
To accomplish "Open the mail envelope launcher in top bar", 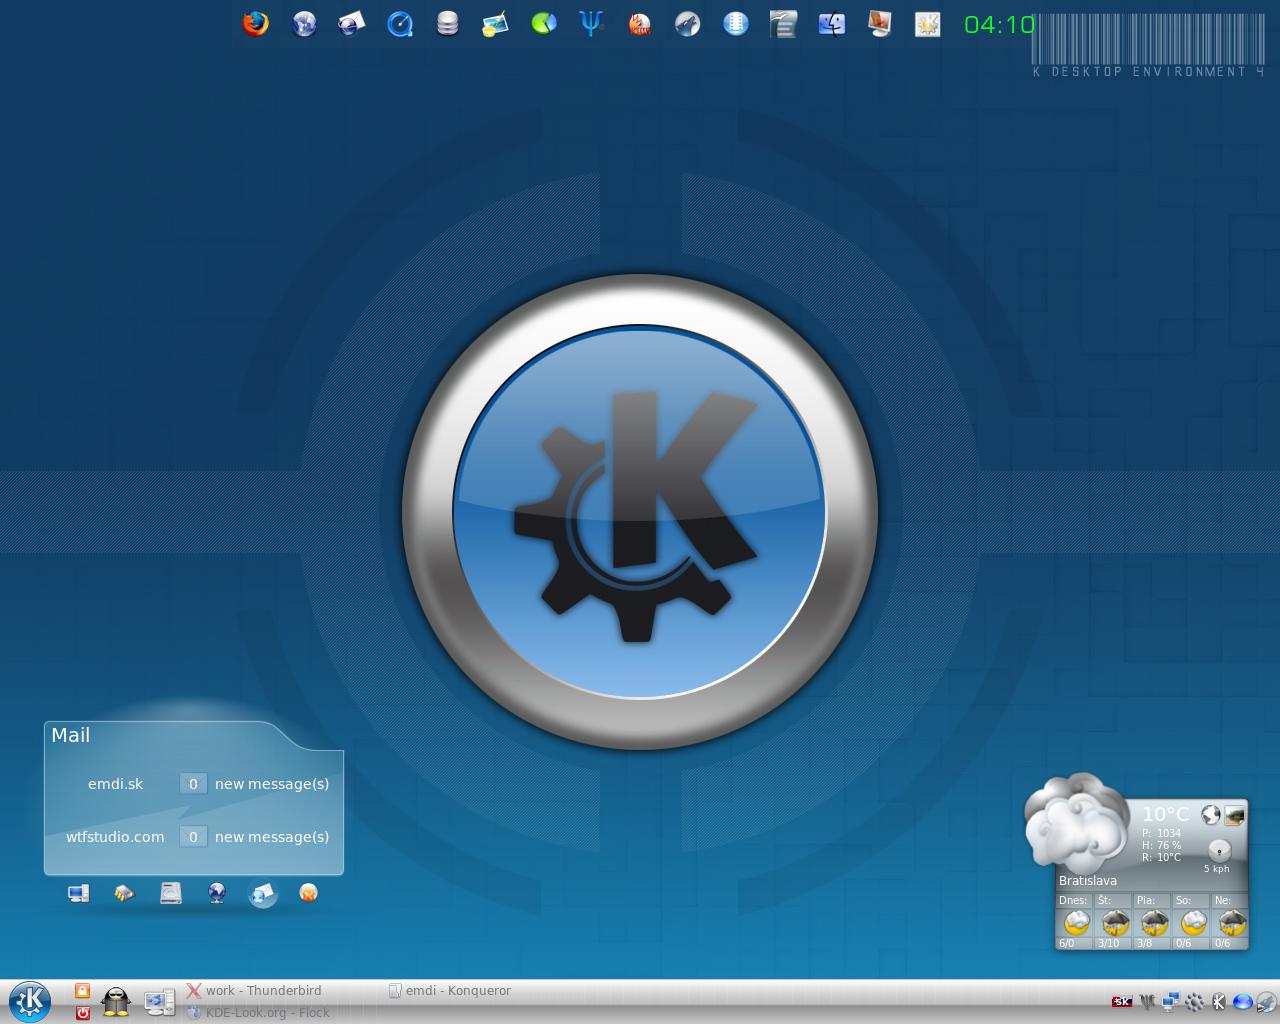I will pyautogui.click(x=351, y=23).
